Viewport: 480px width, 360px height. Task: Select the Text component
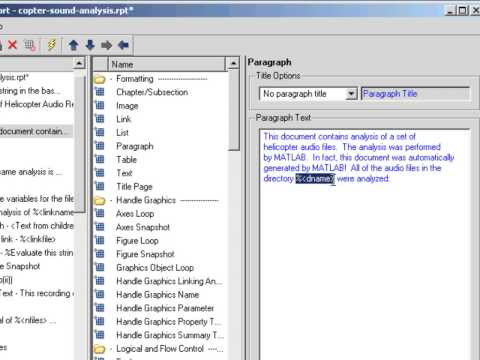[124, 173]
